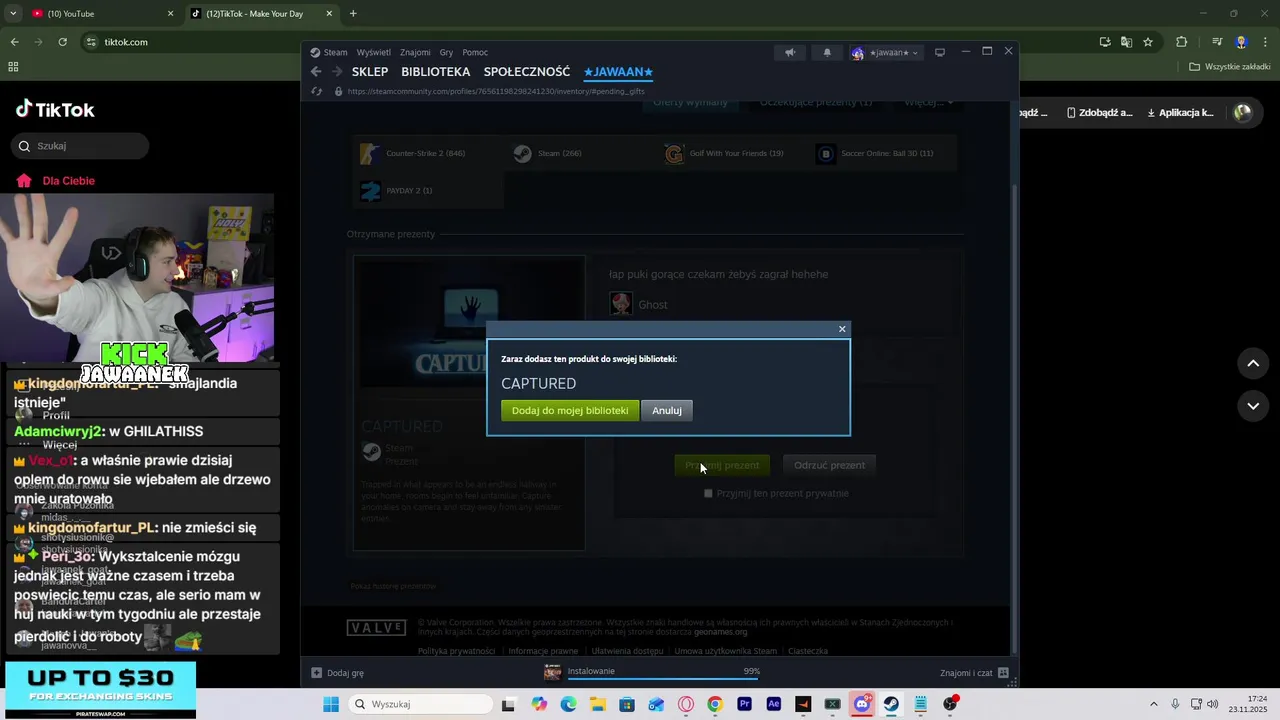Open the Chrome tab search dropdown
This screenshot has width=1280, height=720.
click(x=13, y=14)
